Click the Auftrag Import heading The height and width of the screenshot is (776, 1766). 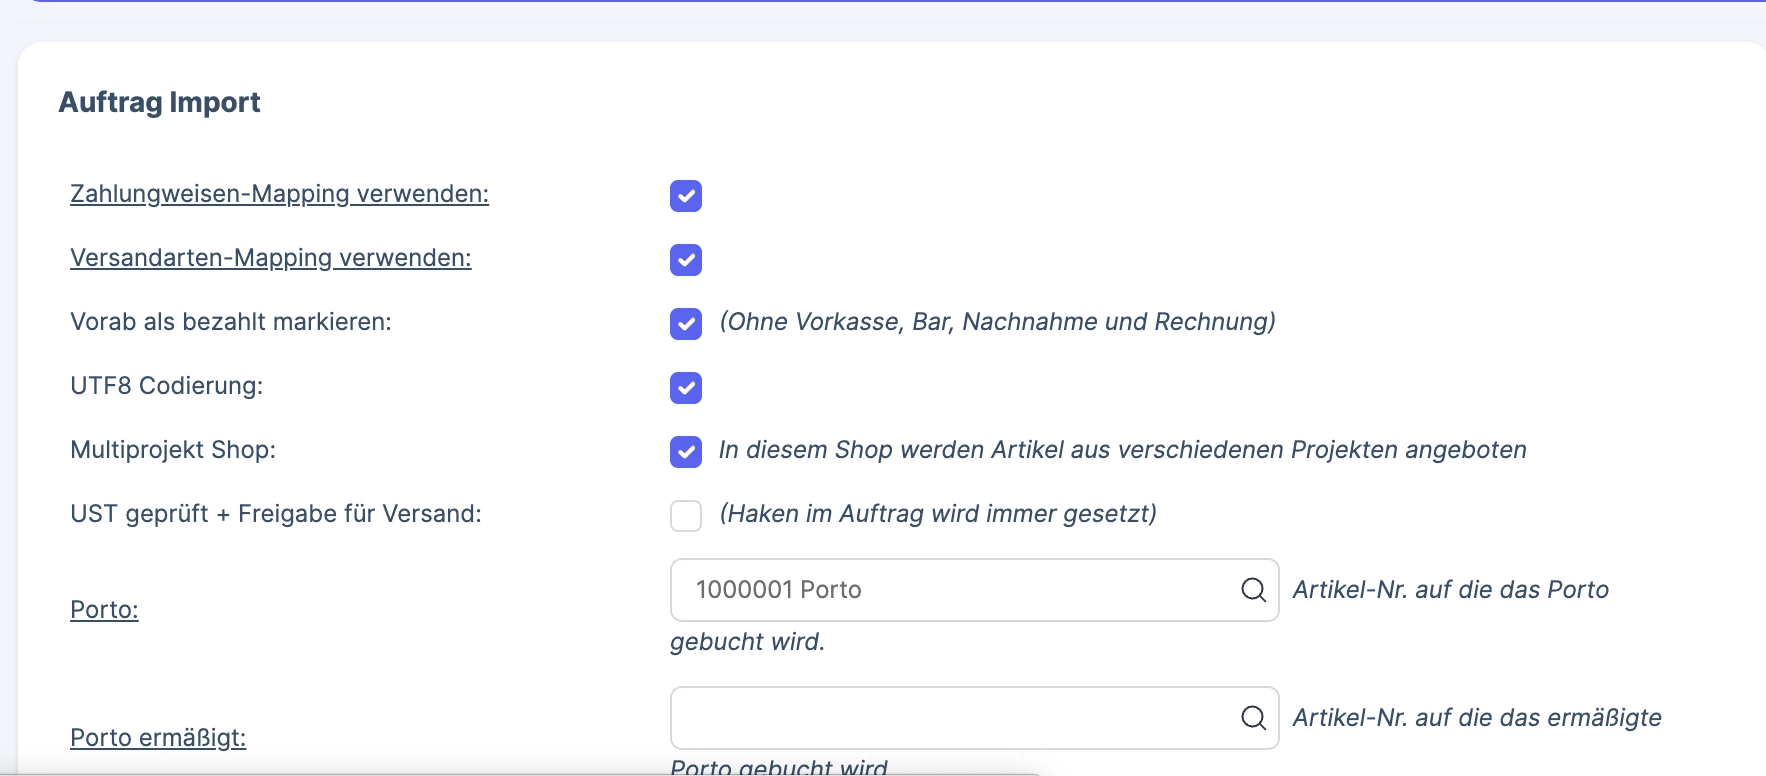[x=160, y=102]
